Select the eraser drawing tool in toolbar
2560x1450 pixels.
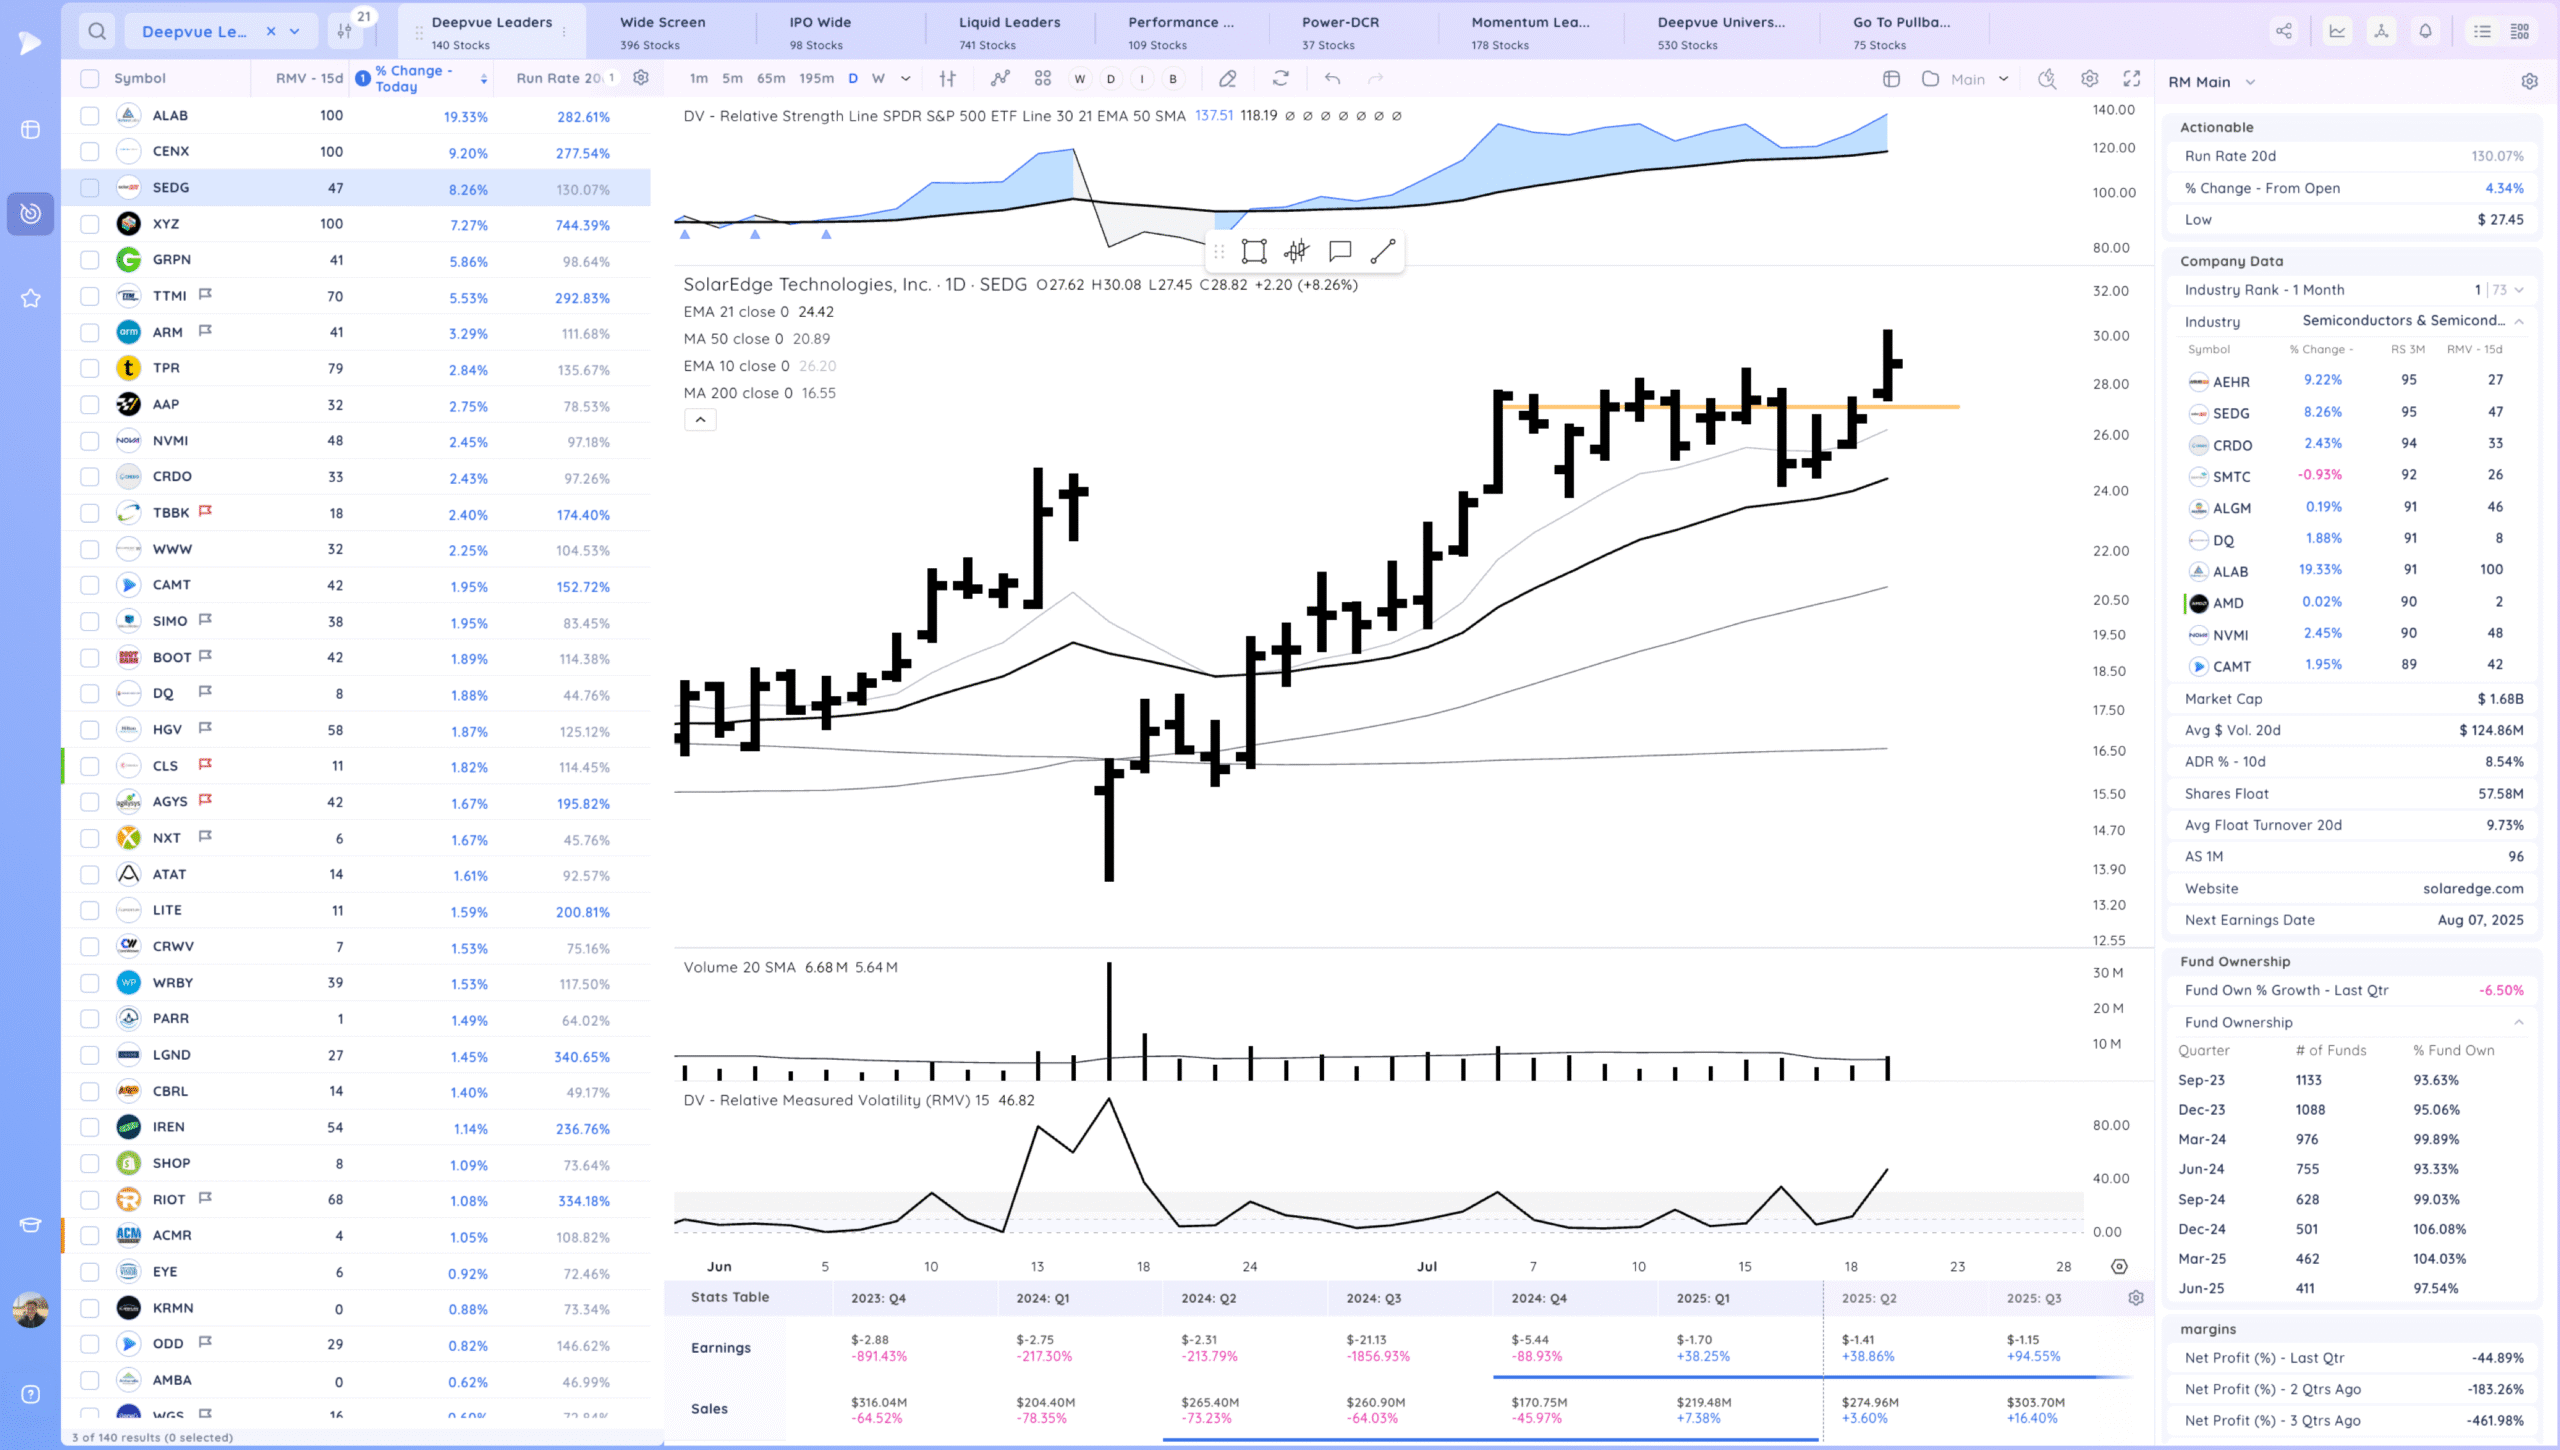(x=1228, y=79)
